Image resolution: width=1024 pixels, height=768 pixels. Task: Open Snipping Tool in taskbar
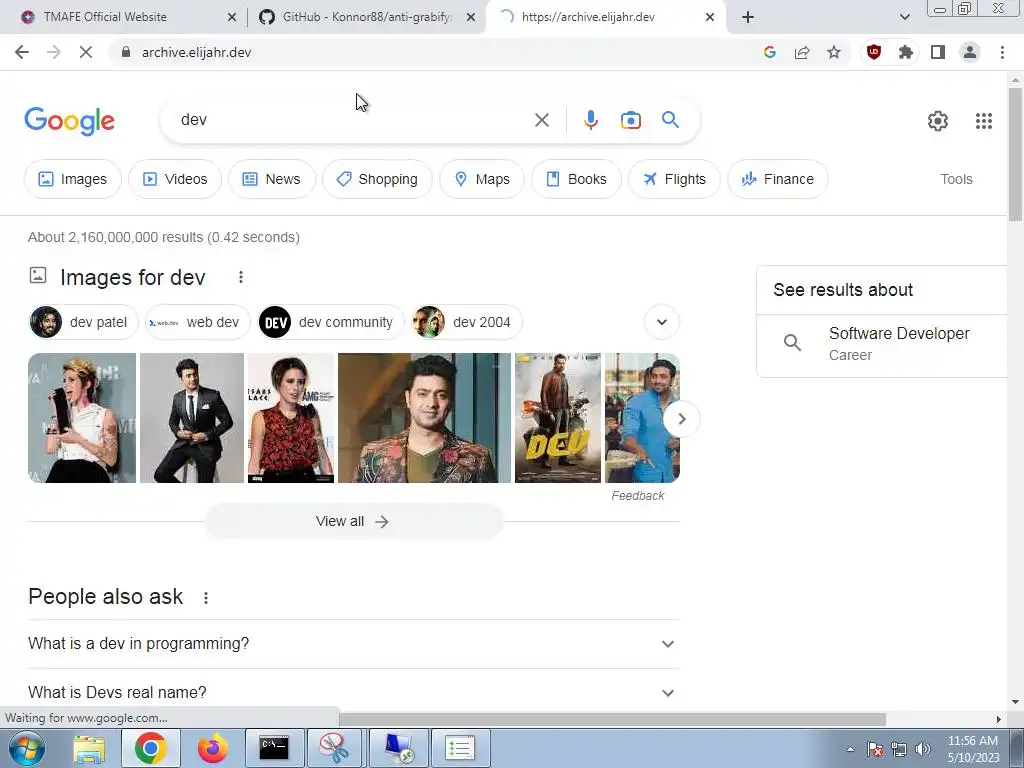(334, 748)
